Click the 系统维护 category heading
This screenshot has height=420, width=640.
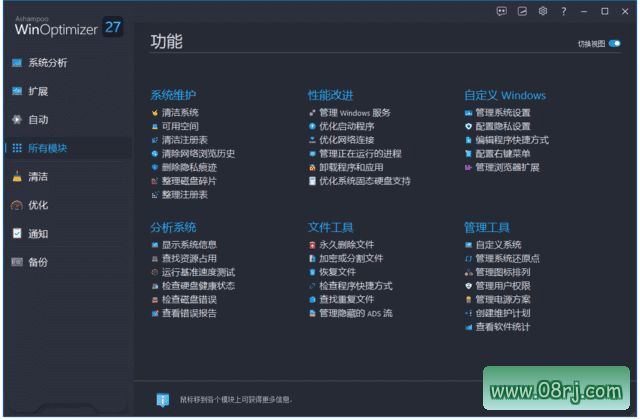click(x=173, y=95)
